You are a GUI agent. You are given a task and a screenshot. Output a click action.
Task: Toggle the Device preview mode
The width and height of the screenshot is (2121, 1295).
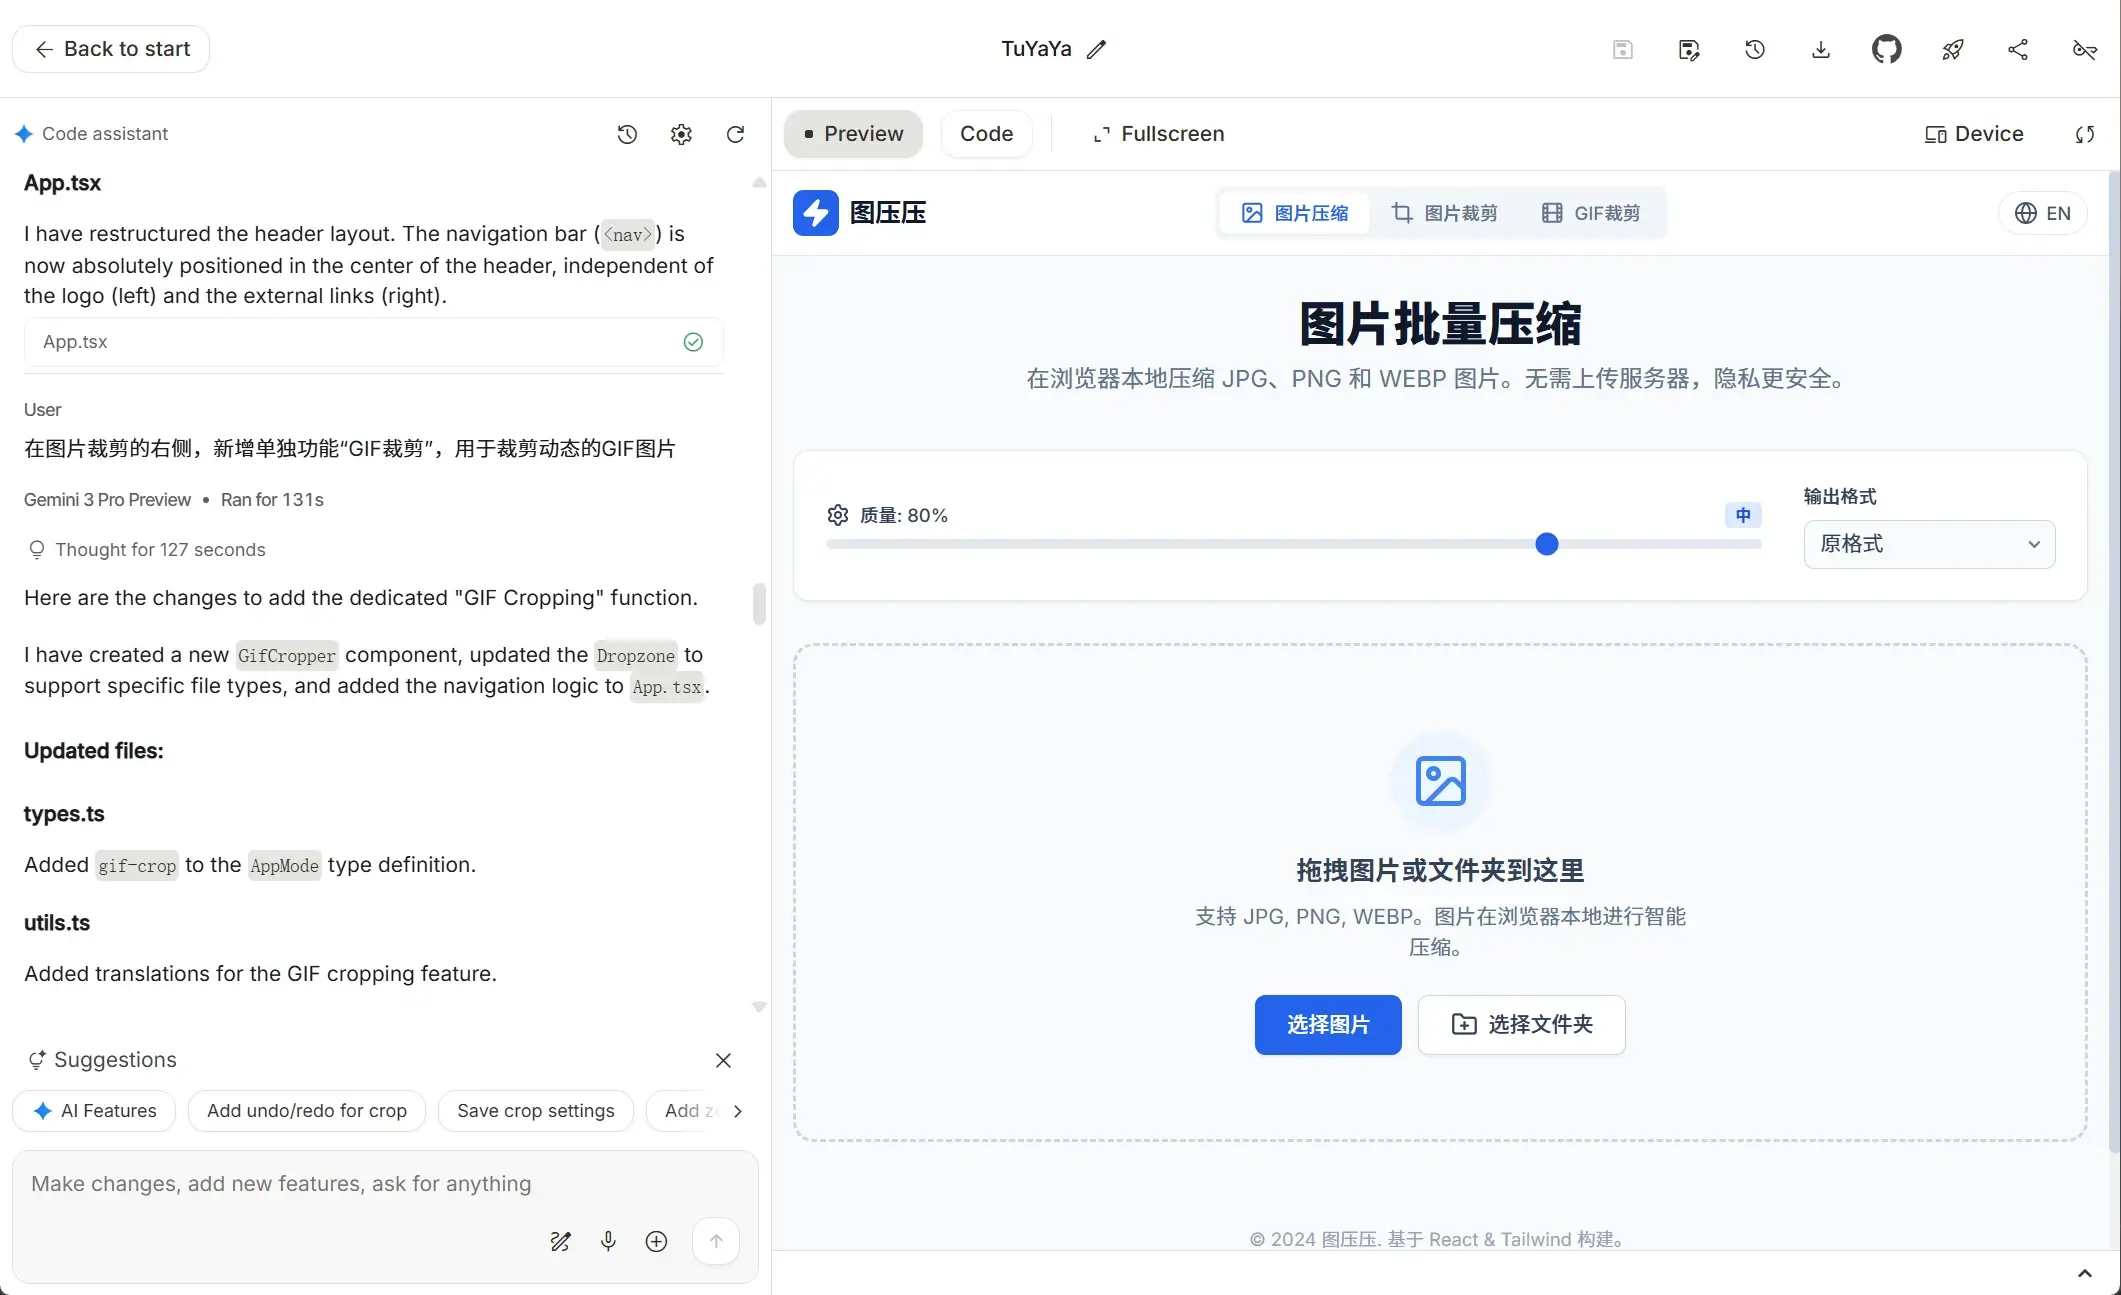click(1974, 134)
